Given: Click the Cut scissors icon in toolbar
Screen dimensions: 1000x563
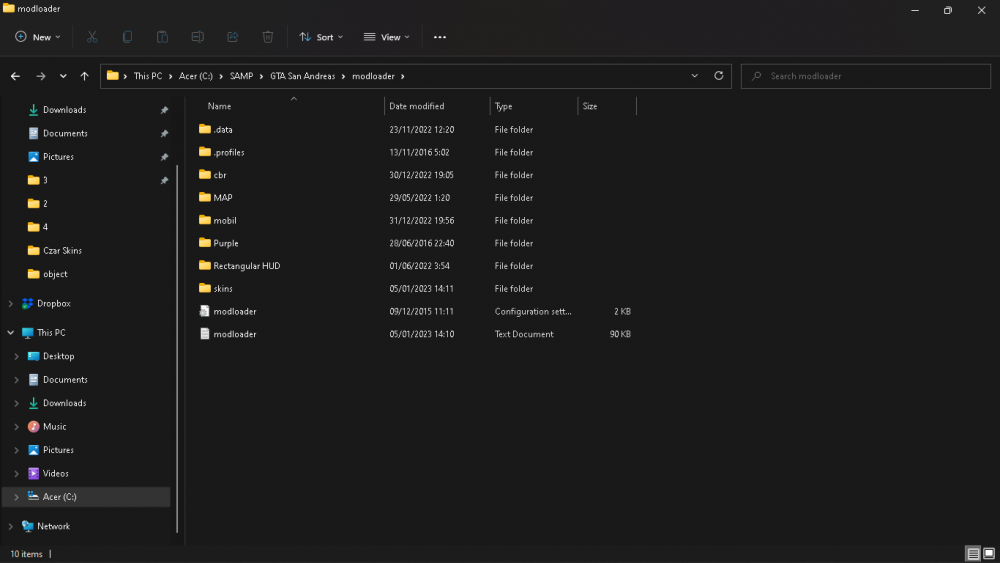Looking at the screenshot, I should click(92, 37).
